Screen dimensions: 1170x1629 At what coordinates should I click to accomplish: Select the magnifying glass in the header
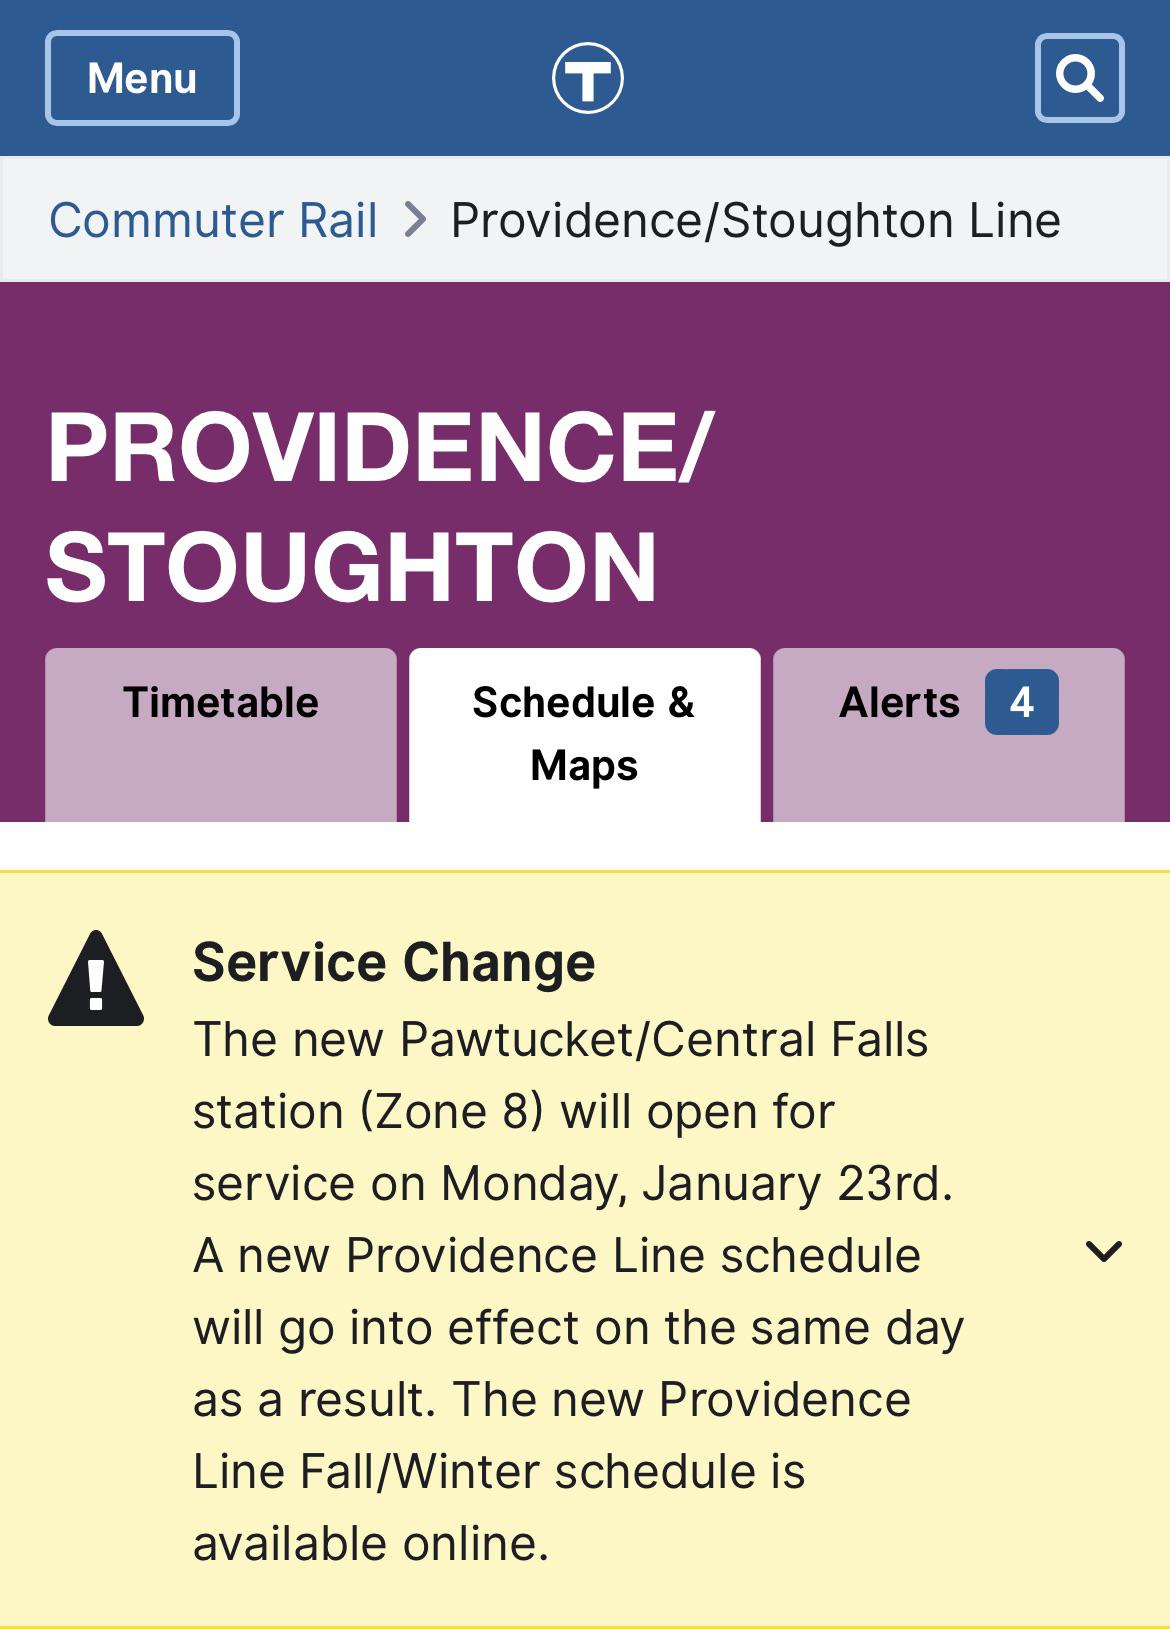click(x=1079, y=78)
